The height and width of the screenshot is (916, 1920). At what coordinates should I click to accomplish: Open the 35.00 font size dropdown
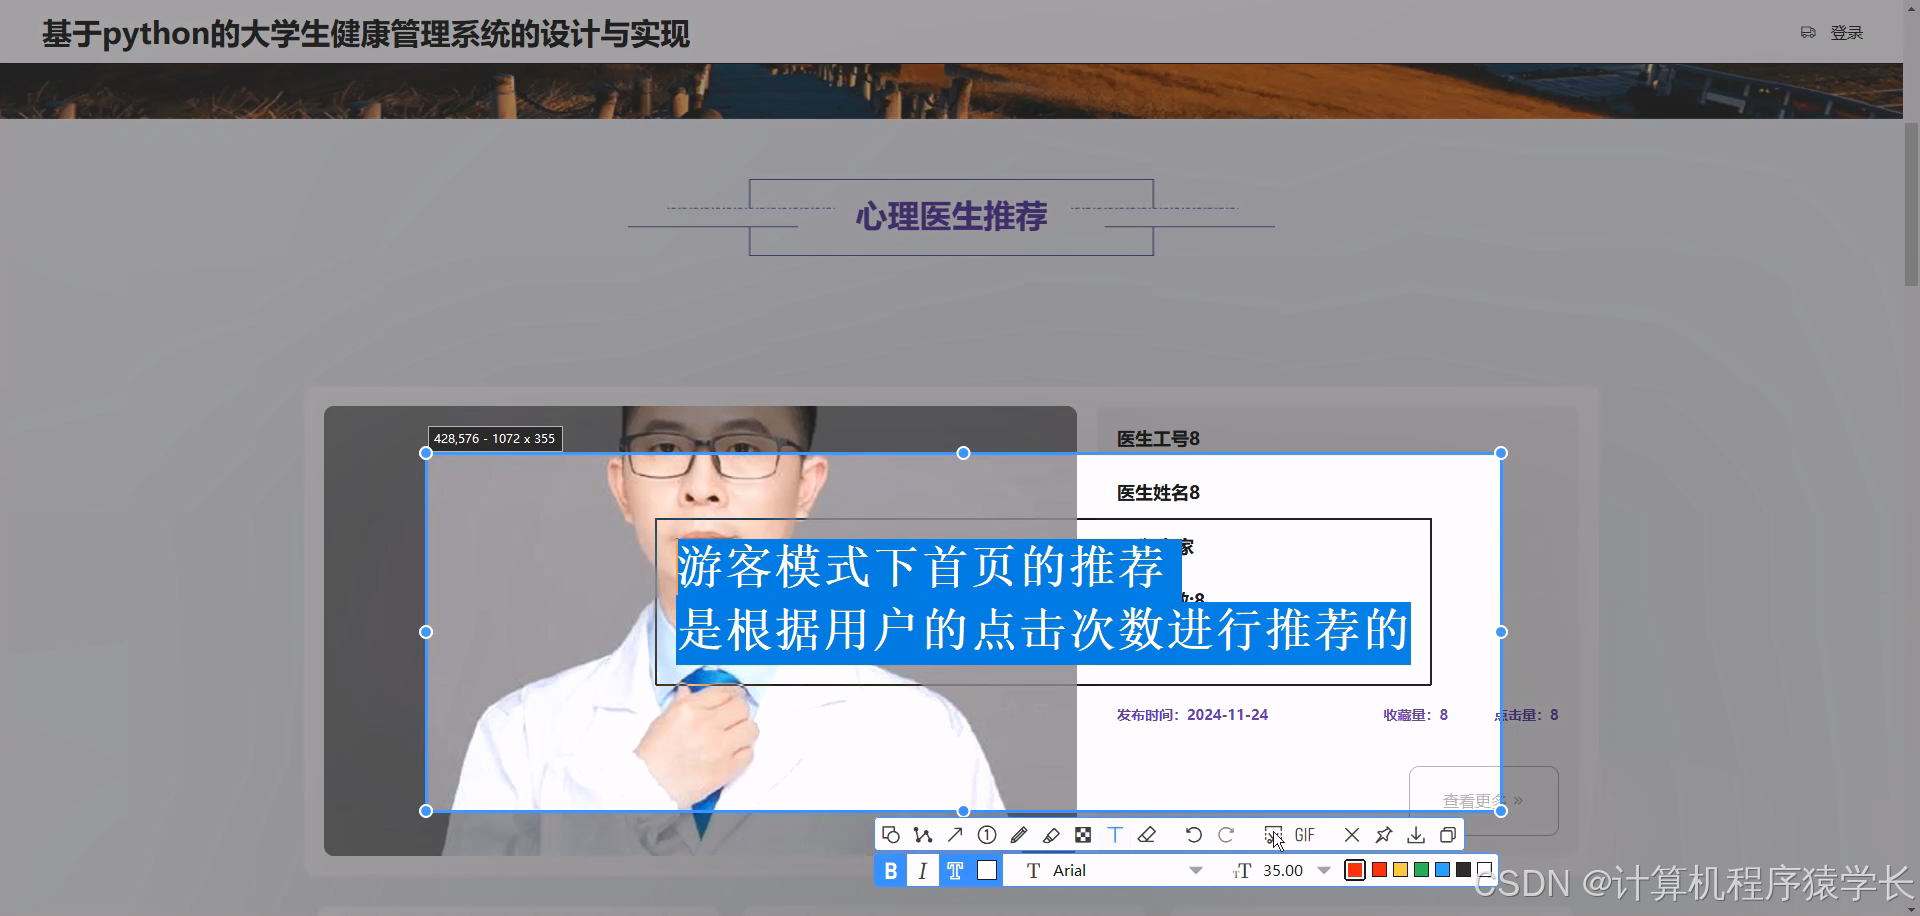coord(1283,871)
